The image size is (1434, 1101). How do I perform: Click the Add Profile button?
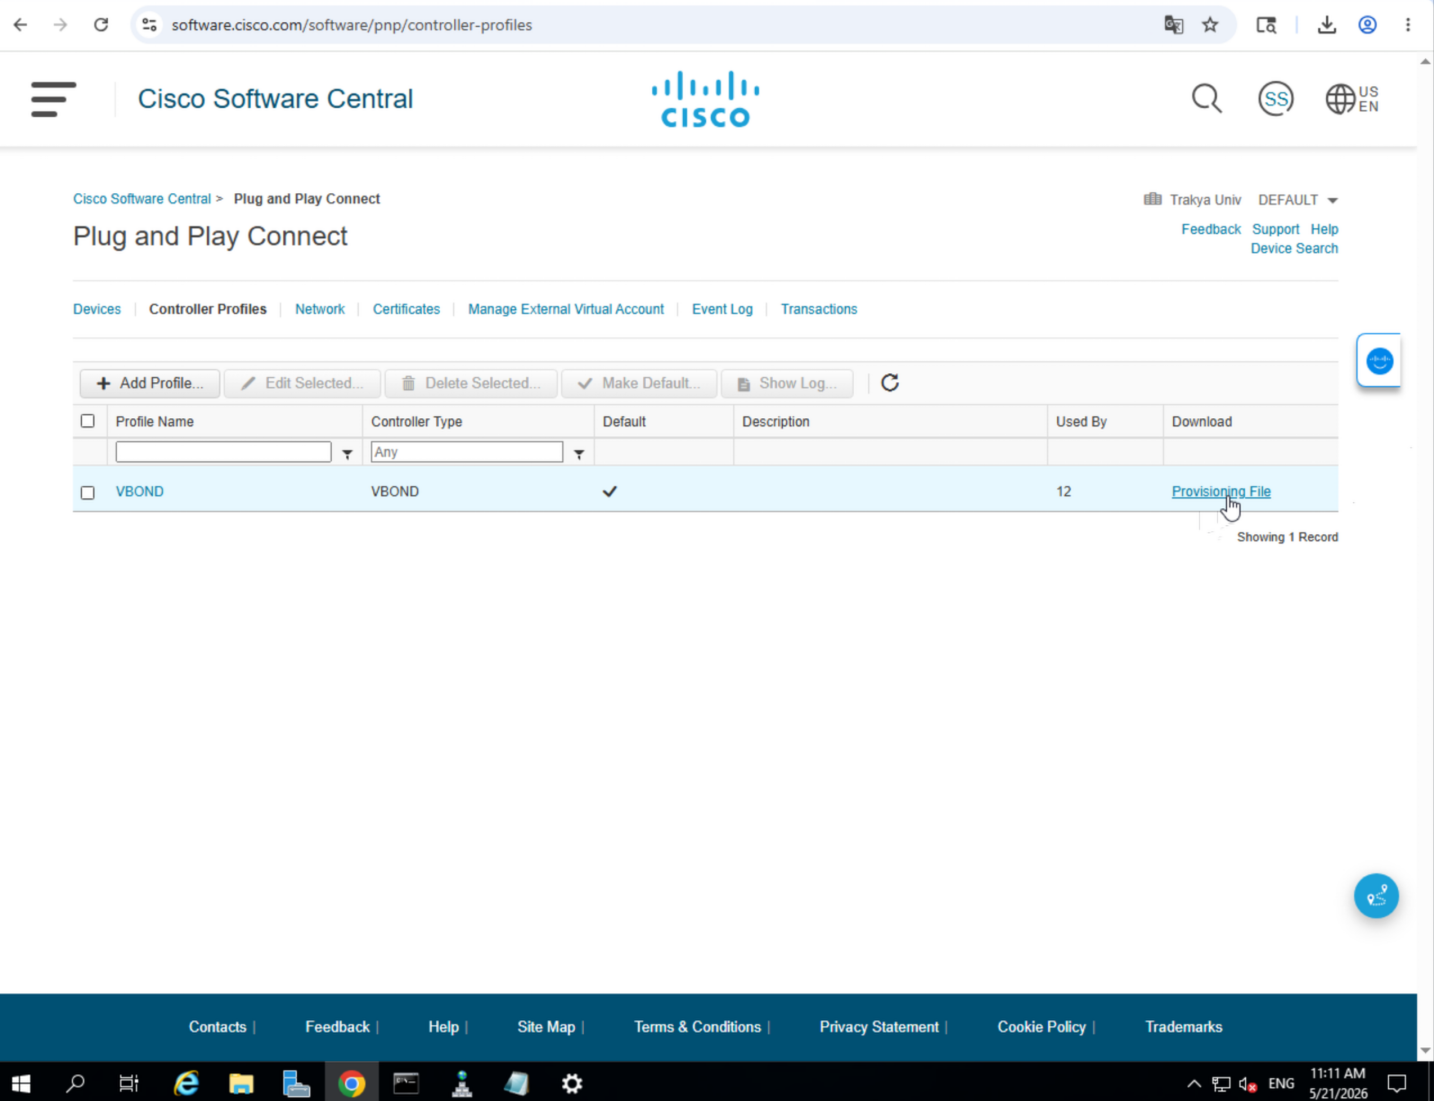pos(150,383)
